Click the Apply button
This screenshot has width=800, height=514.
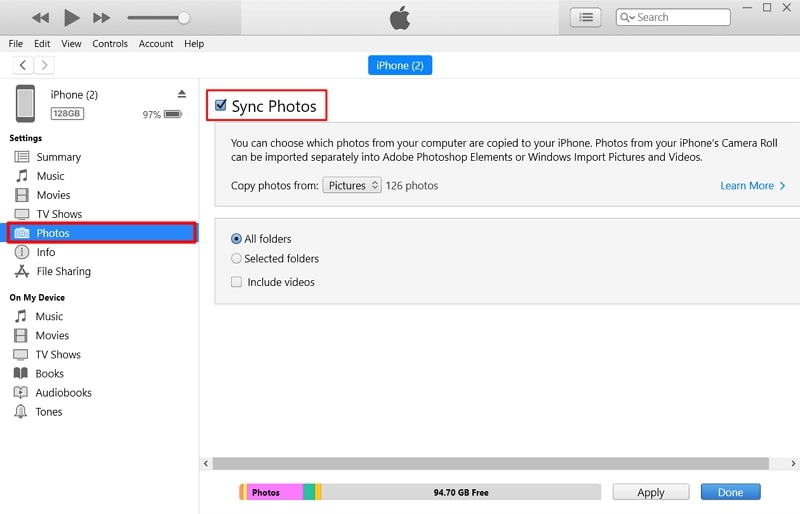point(651,492)
